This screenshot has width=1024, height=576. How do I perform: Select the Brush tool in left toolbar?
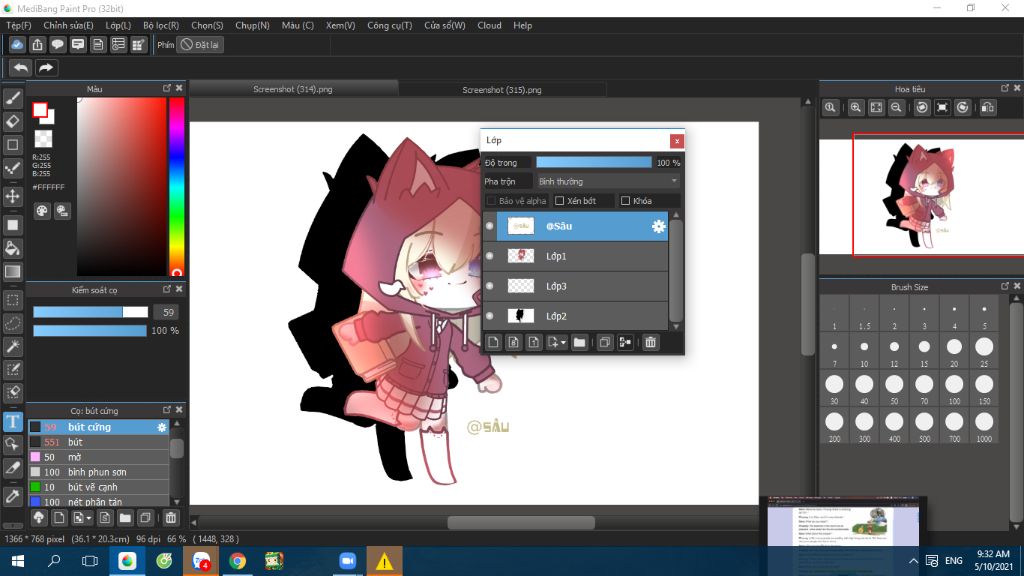(12, 98)
